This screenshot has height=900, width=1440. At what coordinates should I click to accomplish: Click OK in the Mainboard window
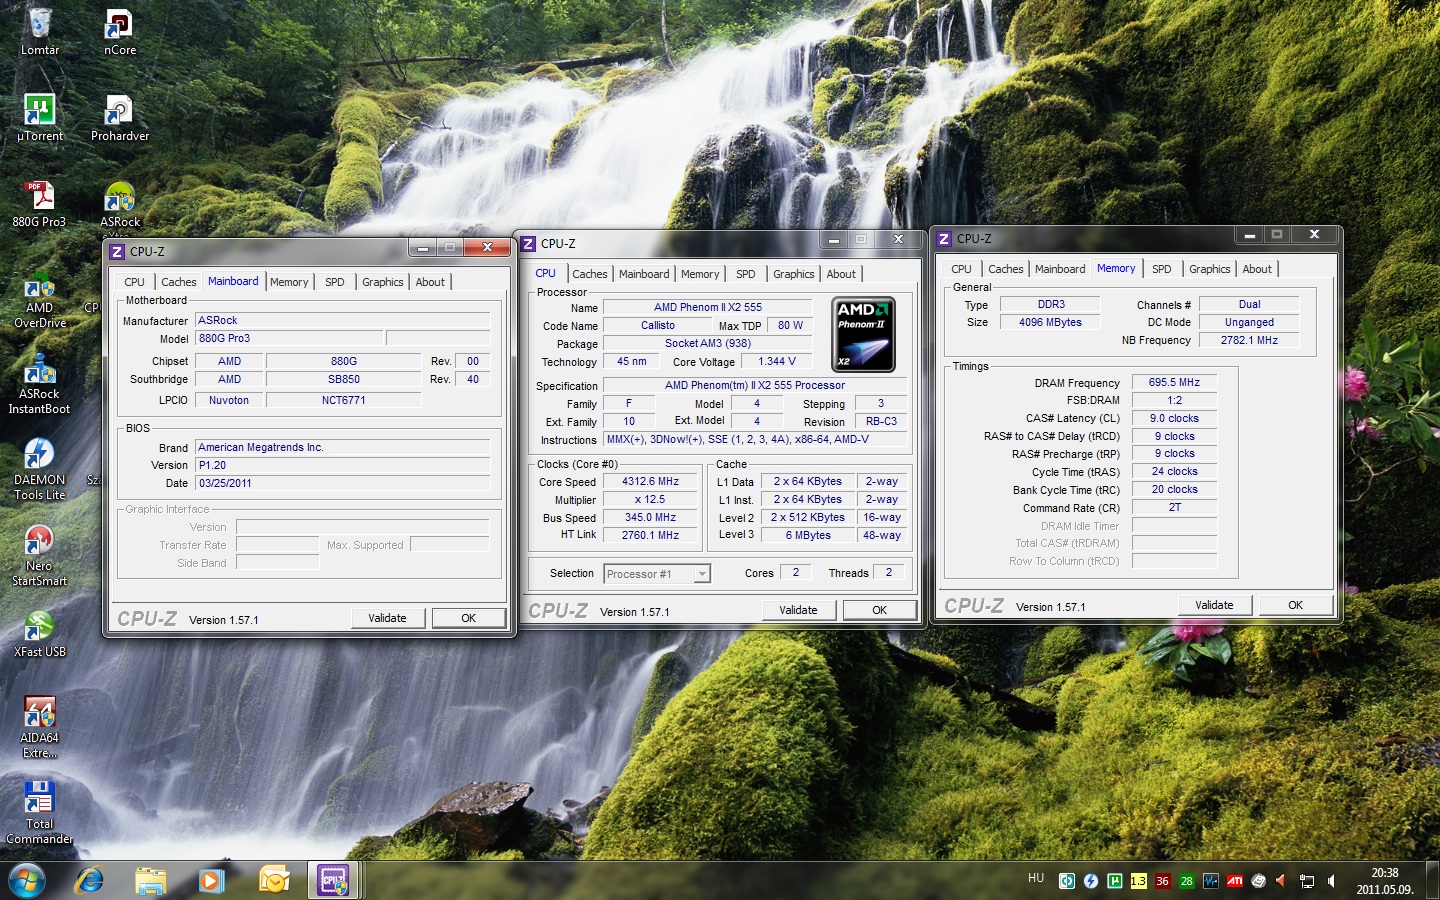click(468, 618)
